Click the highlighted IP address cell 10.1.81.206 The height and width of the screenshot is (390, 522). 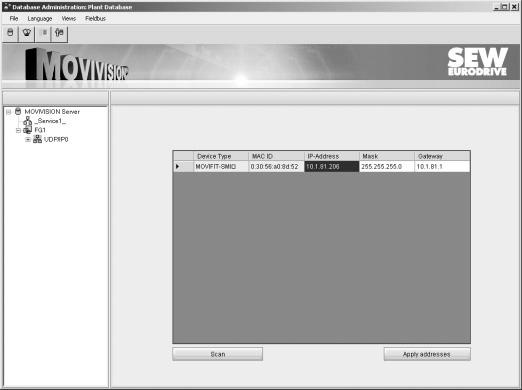(331, 166)
